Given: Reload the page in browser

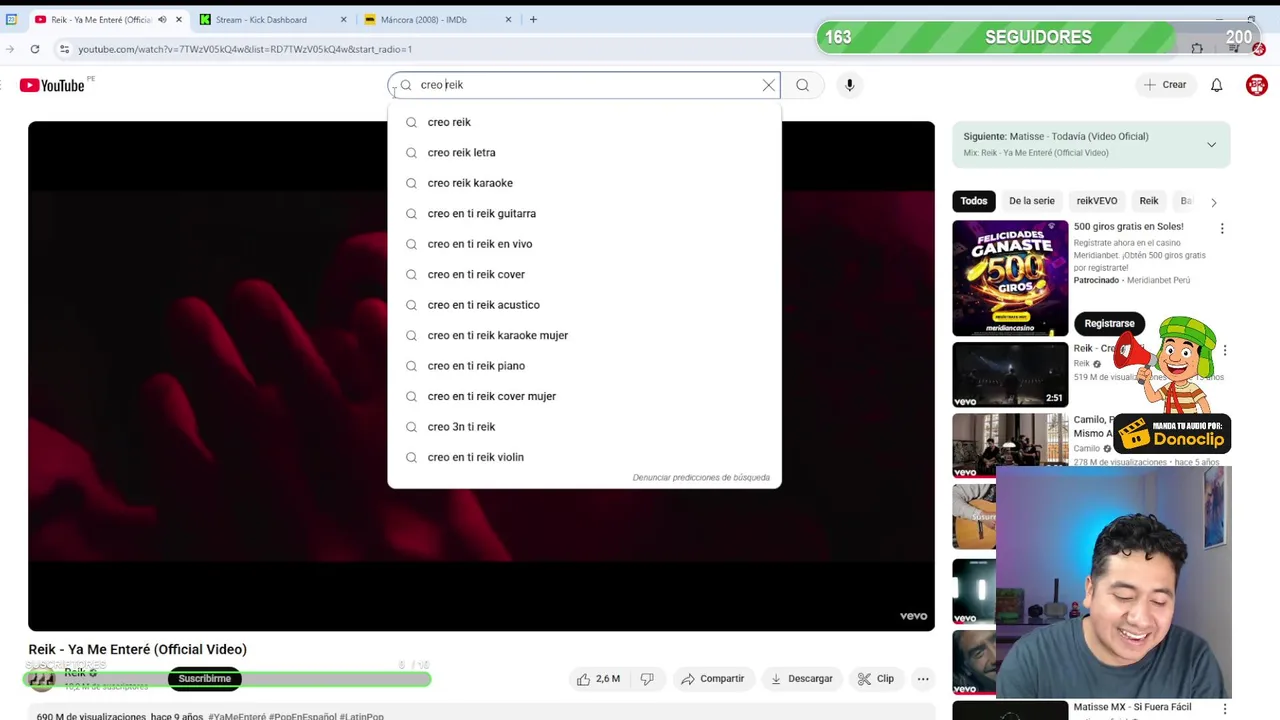Looking at the screenshot, I should click(x=35, y=49).
